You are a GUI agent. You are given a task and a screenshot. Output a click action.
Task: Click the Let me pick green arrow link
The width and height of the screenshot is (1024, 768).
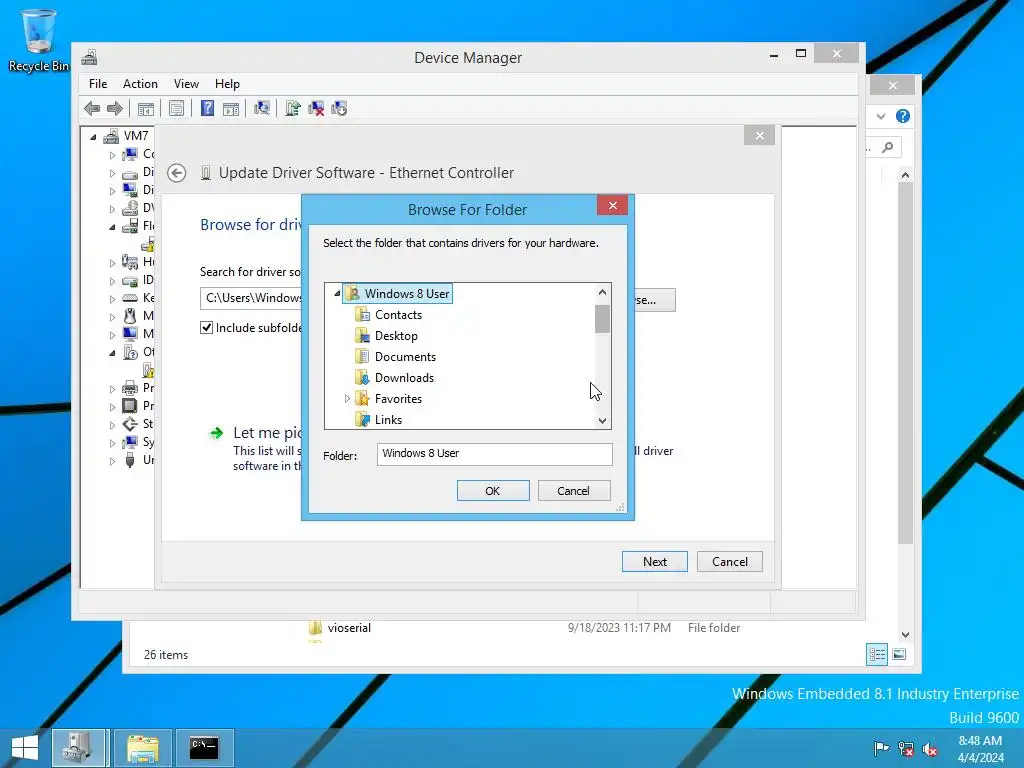[x=216, y=433]
